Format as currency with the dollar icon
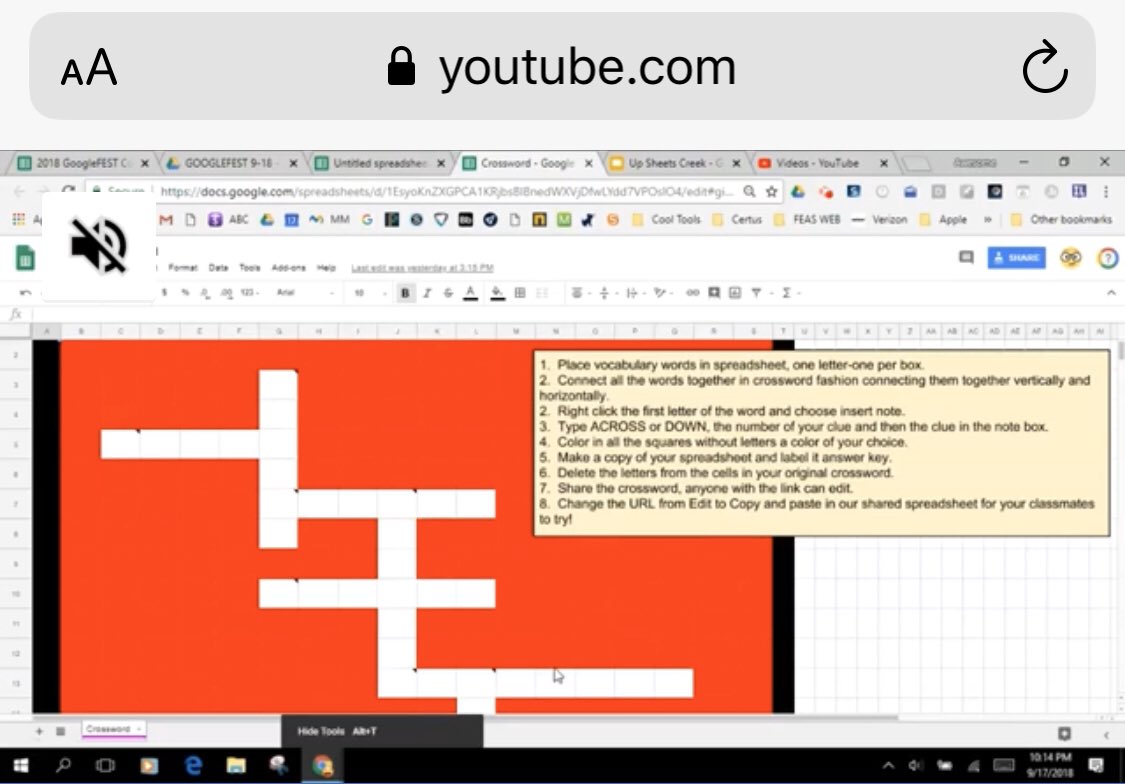Viewport: 1125px width, 784px height. click(165, 293)
